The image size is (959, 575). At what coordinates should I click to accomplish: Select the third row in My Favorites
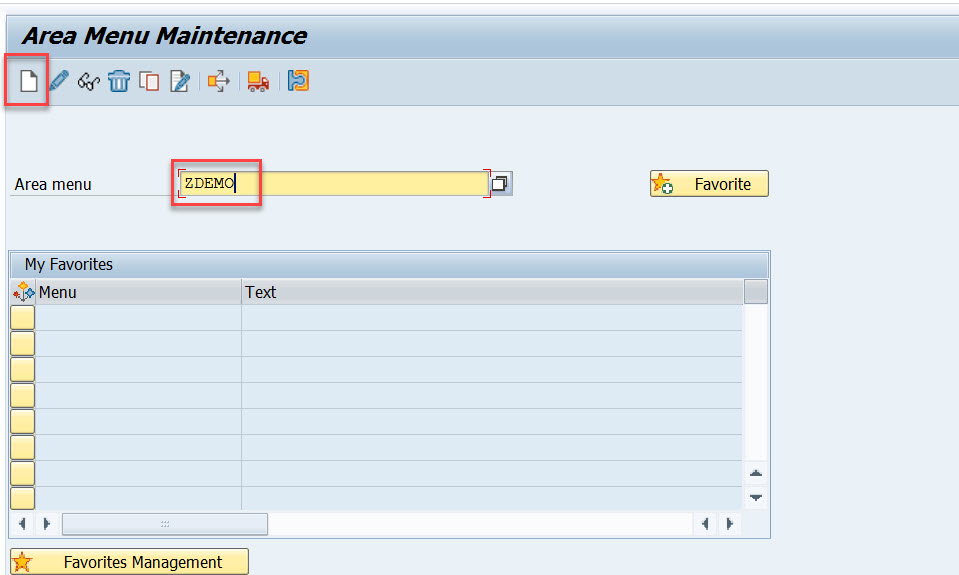[22, 370]
